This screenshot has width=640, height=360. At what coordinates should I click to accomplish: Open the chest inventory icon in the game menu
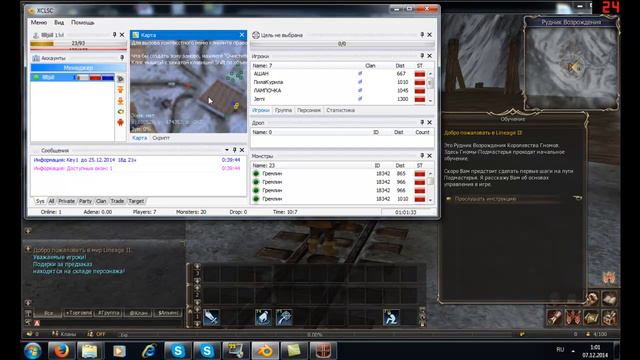[609, 317]
